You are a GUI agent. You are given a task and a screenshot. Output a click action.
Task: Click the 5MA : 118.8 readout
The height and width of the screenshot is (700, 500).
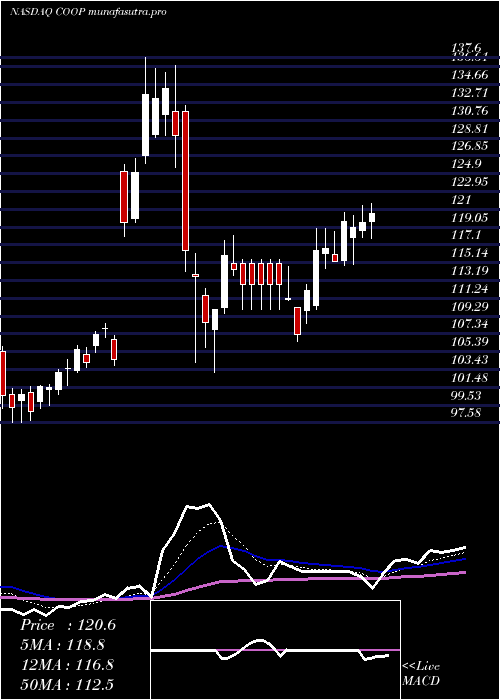tap(63, 645)
